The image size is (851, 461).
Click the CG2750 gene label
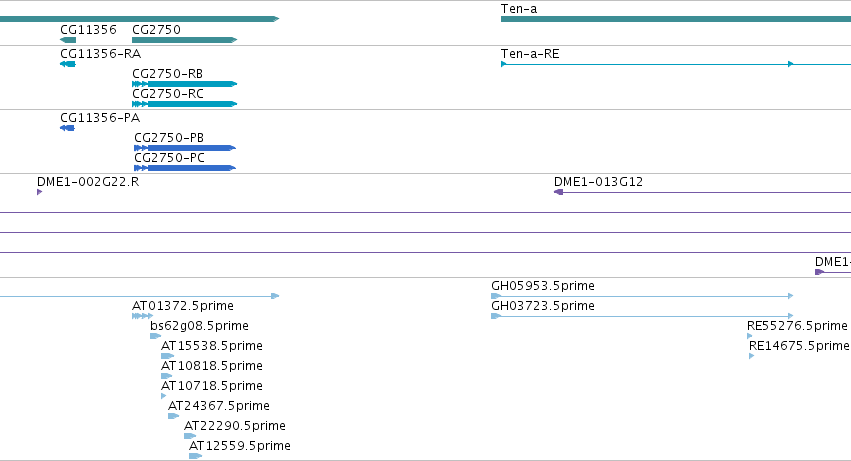click(x=156, y=29)
